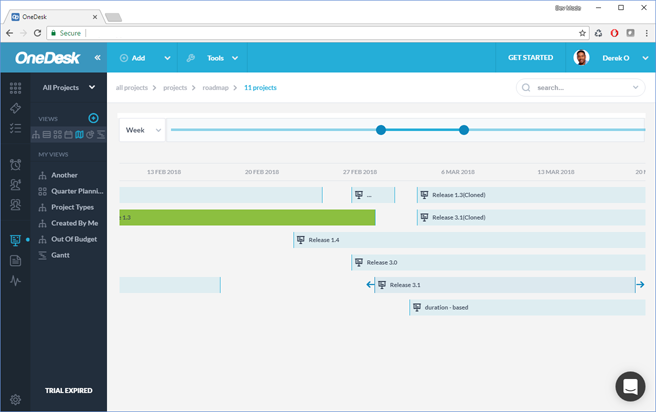Click the GET STARTED button
This screenshot has height=412, width=656.
(x=530, y=58)
